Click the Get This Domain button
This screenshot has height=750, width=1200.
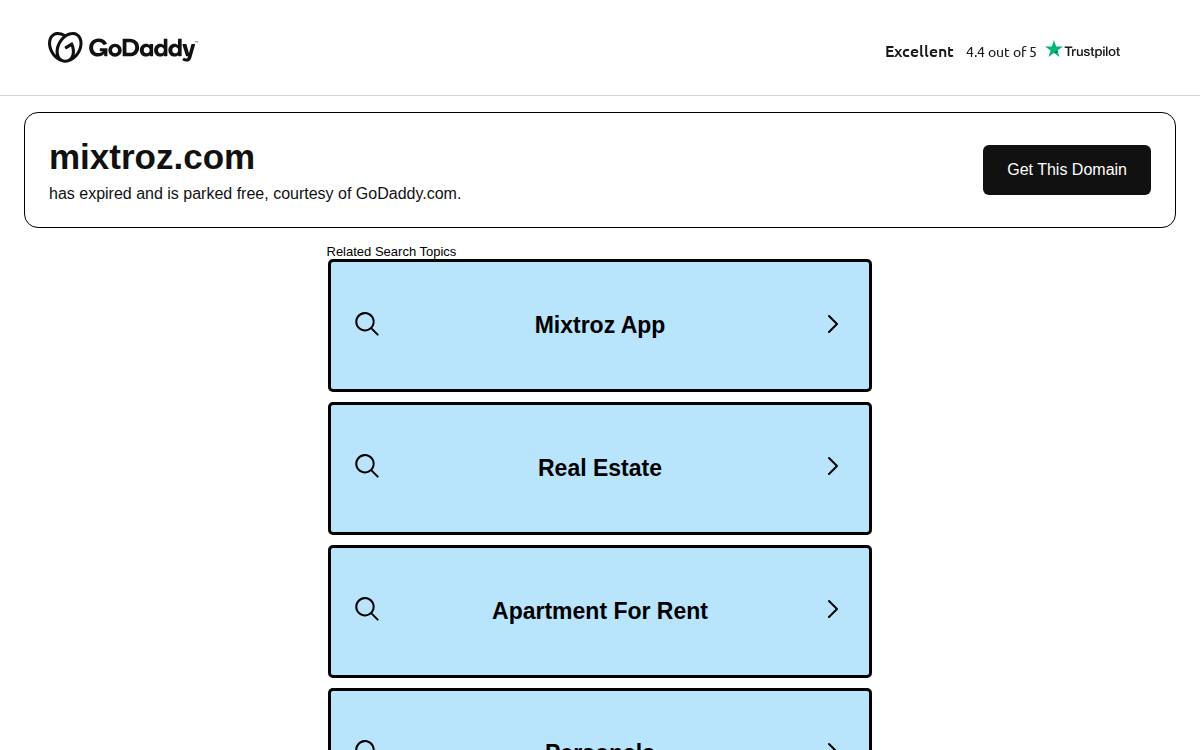pos(1066,170)
